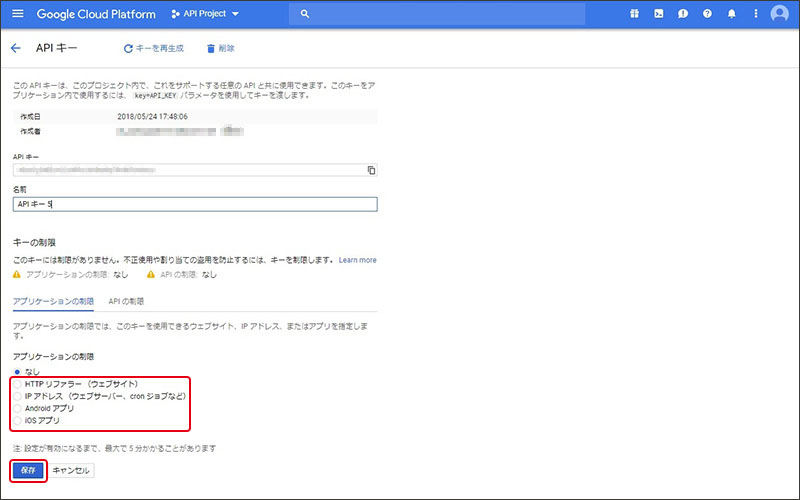Open the Learn more link
Image resolution: width=800 pixels, height=500 pixels.
pyautogui.click(x=357, y=260)
